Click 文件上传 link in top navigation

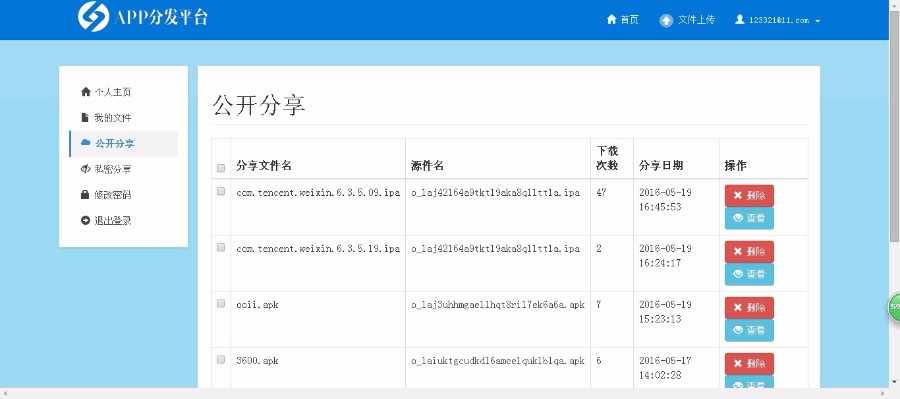tap(696, 20)
